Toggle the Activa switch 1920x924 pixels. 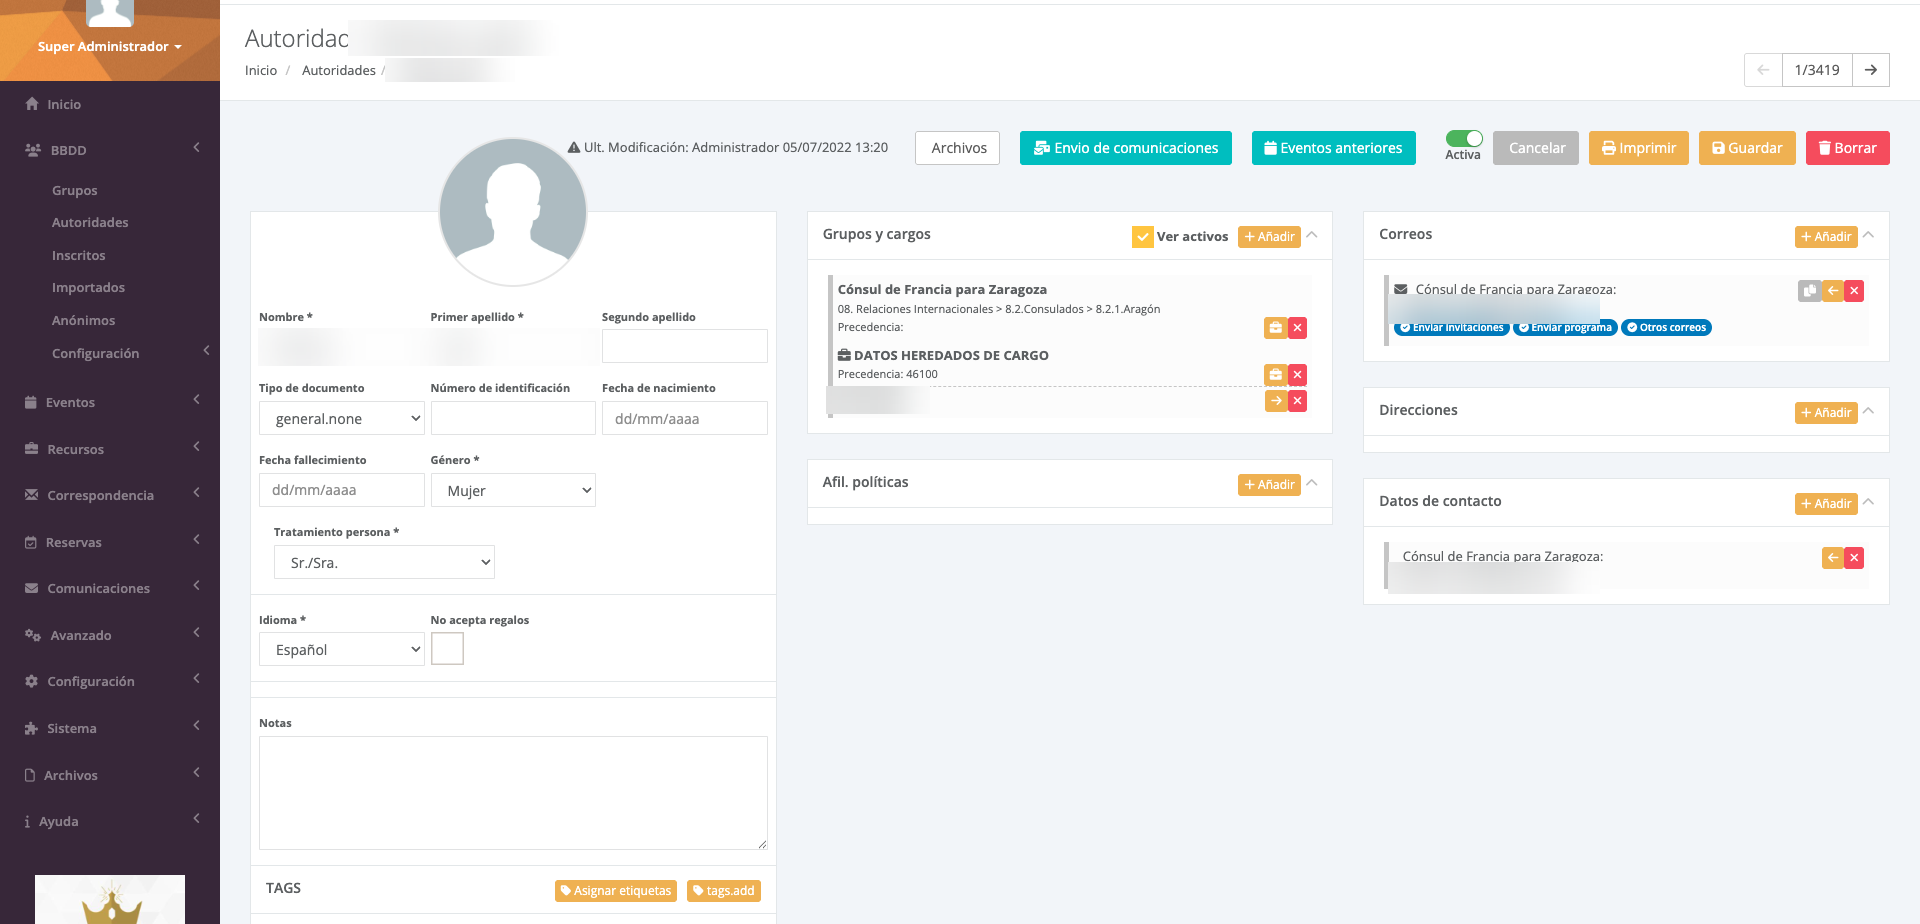[1464, 139]
